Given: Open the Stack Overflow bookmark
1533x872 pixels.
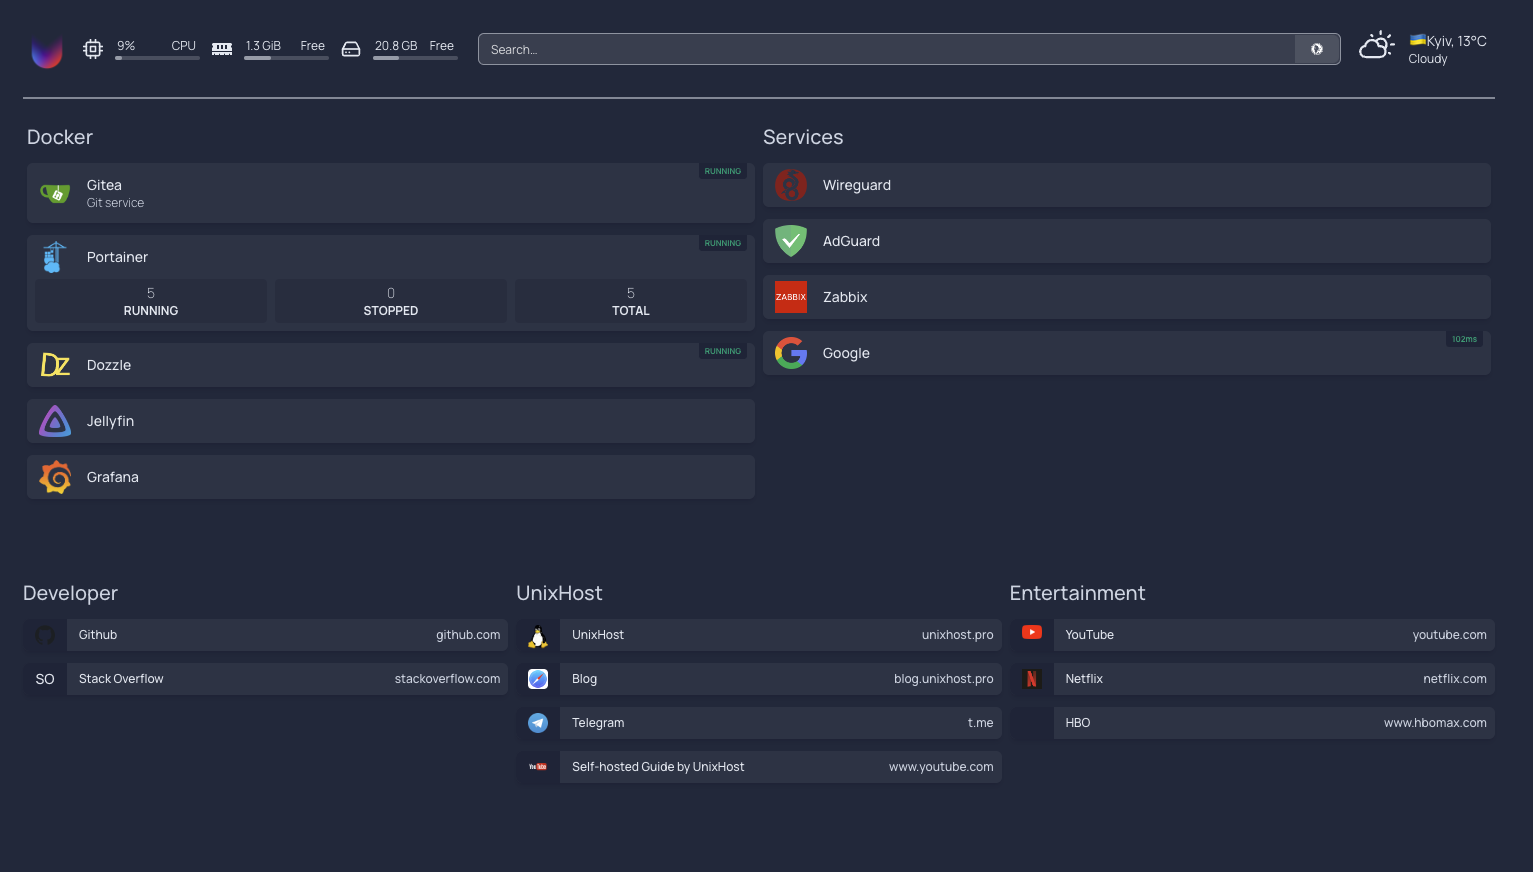Looking at the screenshot, I should [288, 679].
